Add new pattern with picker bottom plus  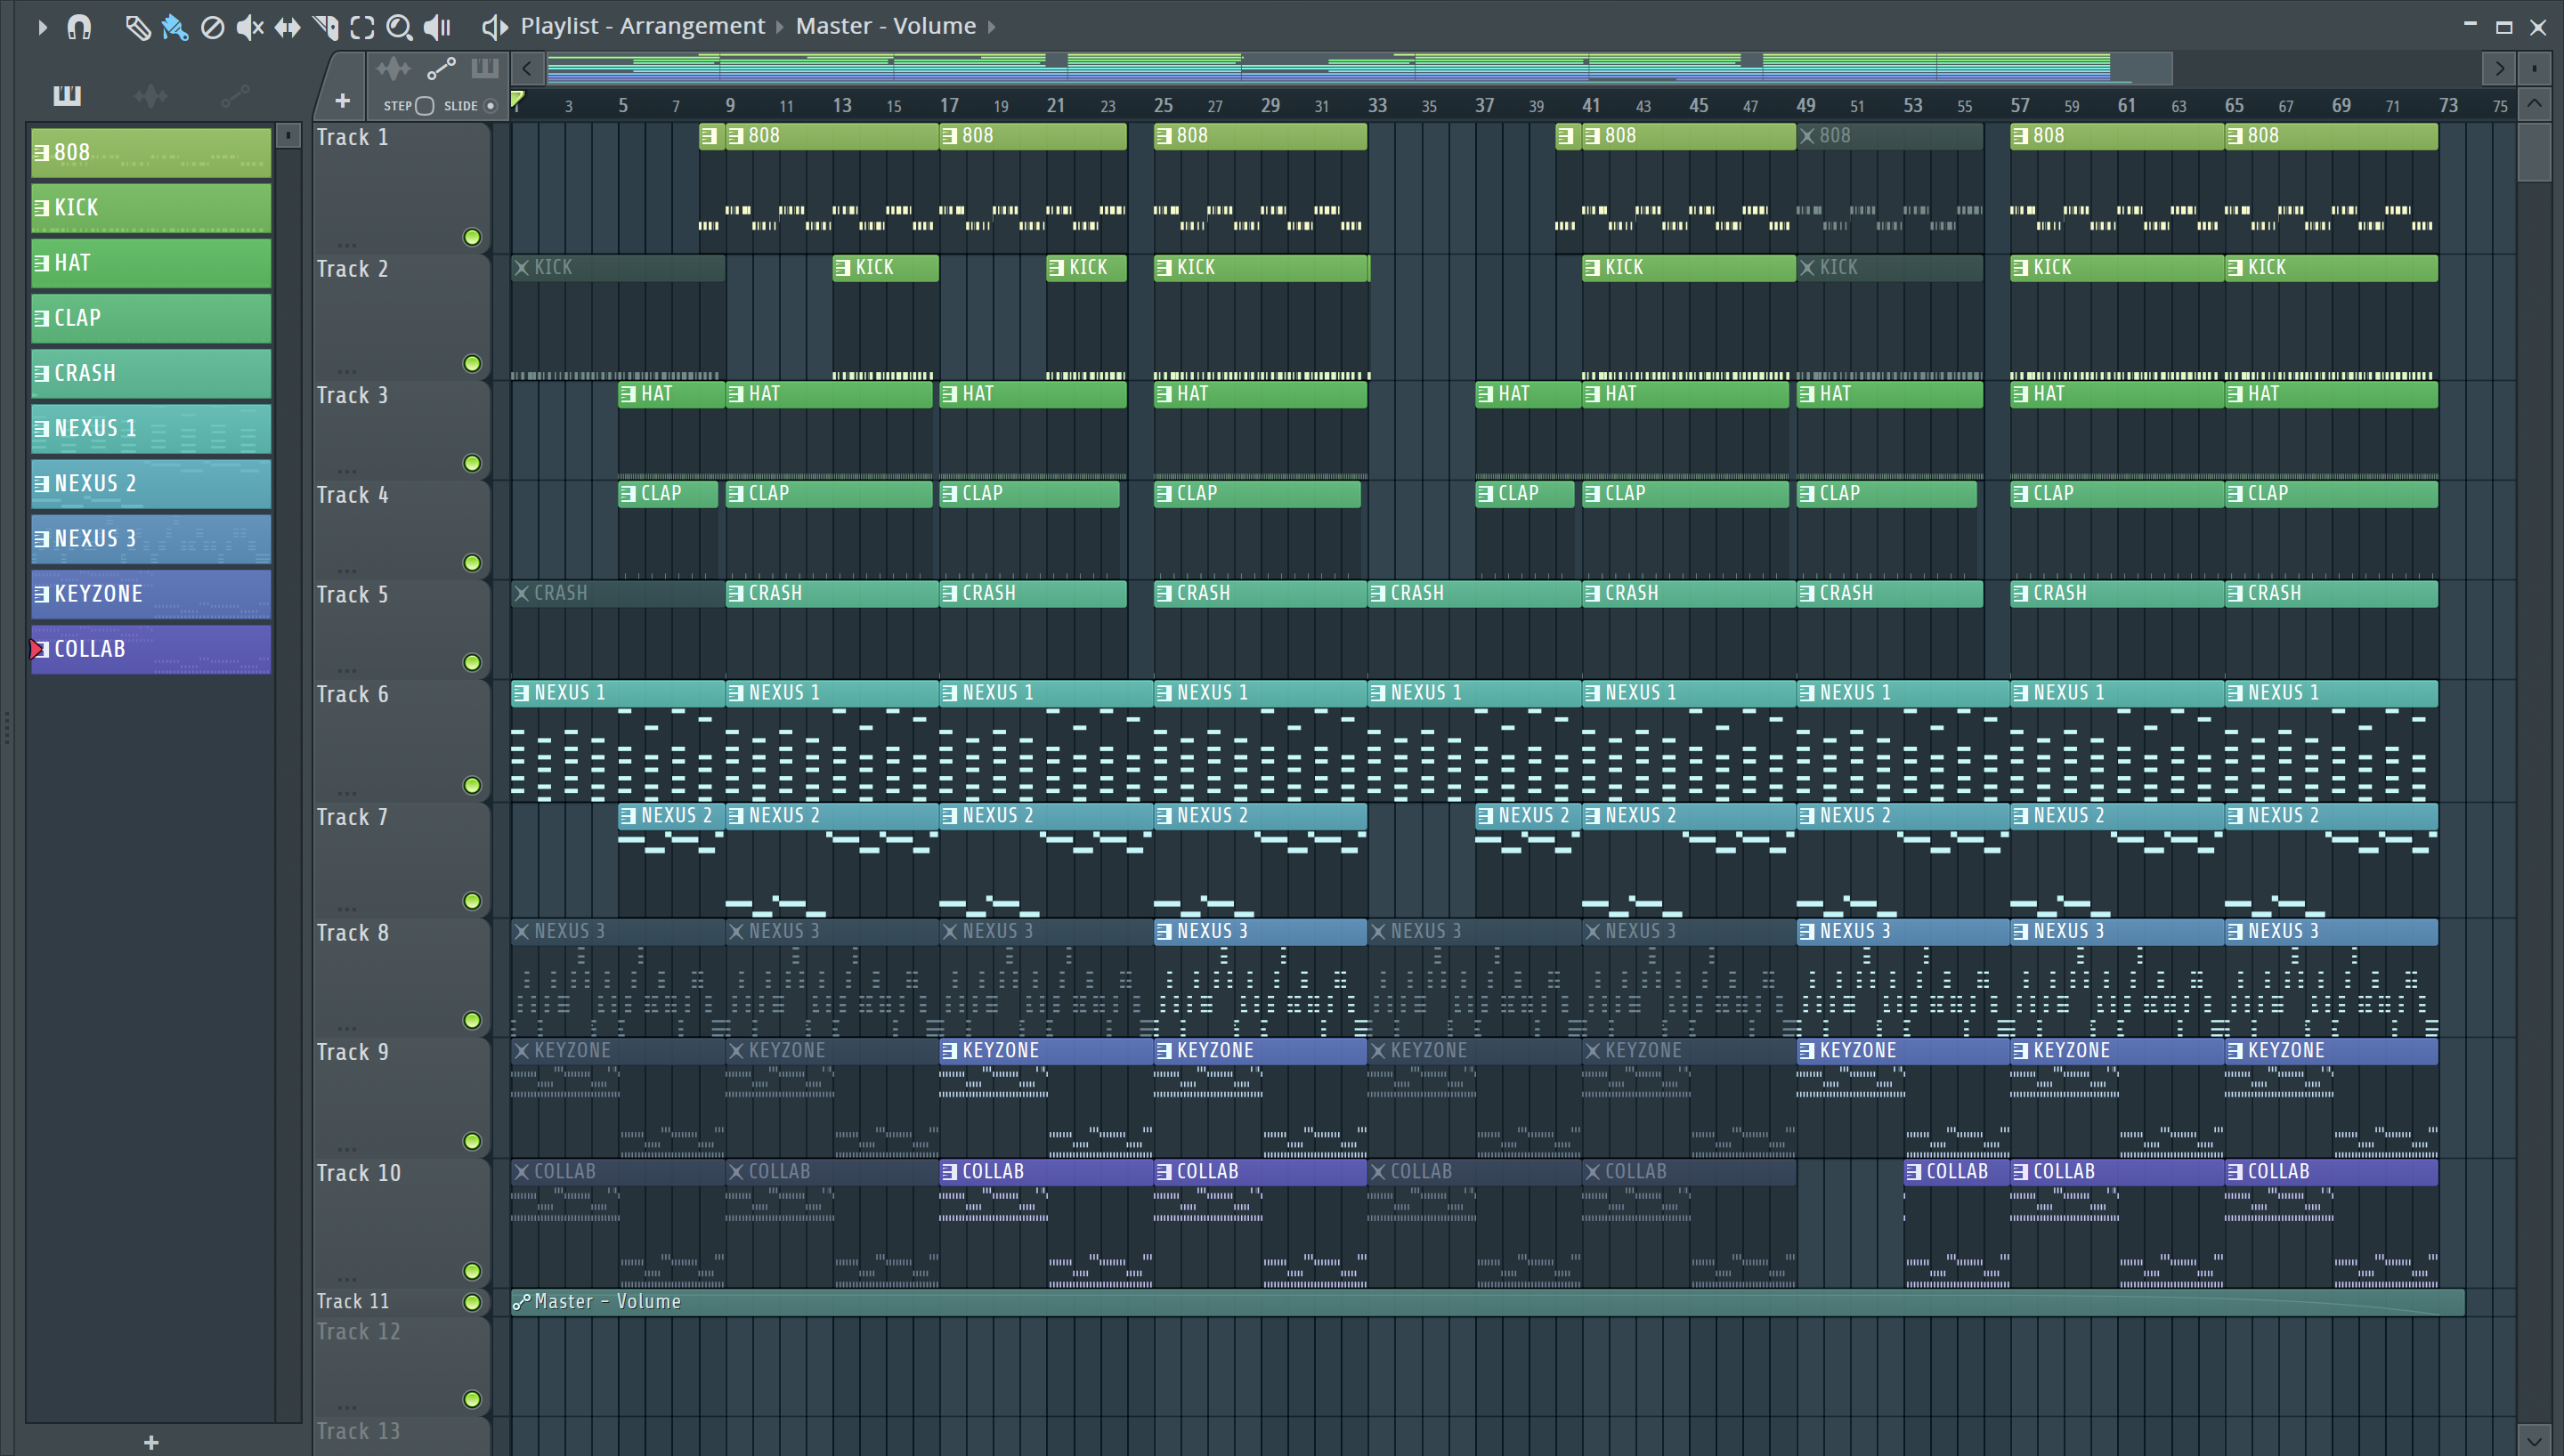point(151,1442)
